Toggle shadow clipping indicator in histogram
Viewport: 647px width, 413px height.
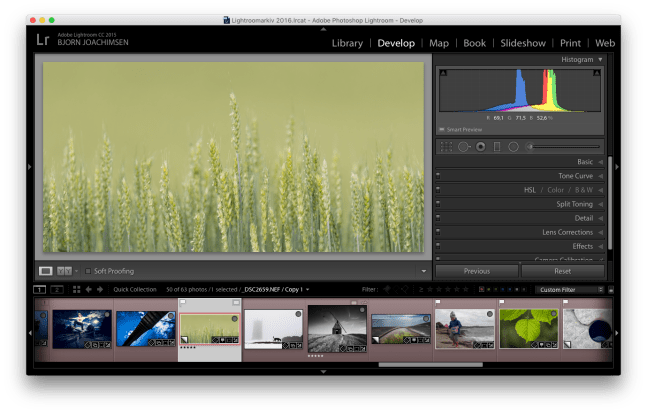443,73
